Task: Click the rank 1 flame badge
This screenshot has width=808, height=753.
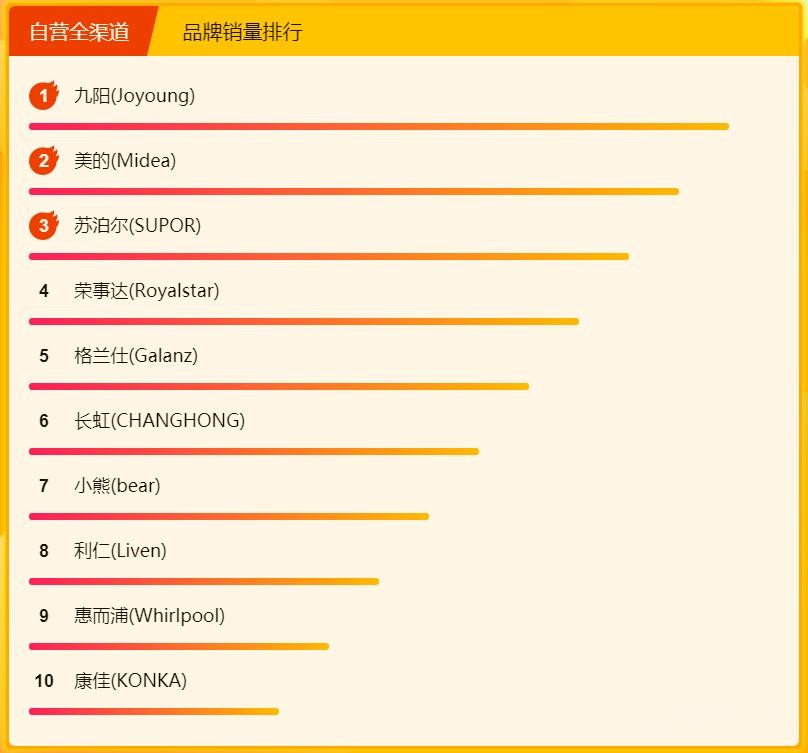Action: [x=43, y=96]
